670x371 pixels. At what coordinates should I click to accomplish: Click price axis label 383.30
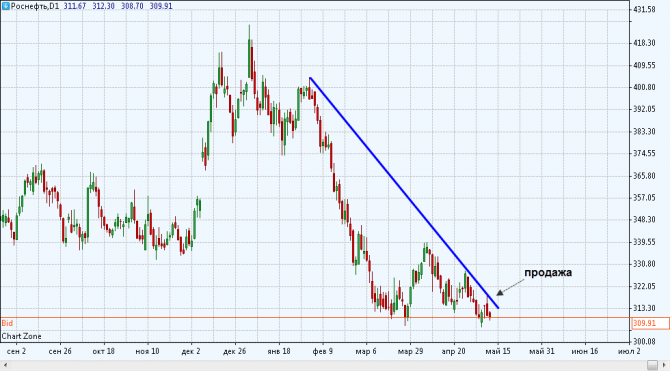point(644,132)
